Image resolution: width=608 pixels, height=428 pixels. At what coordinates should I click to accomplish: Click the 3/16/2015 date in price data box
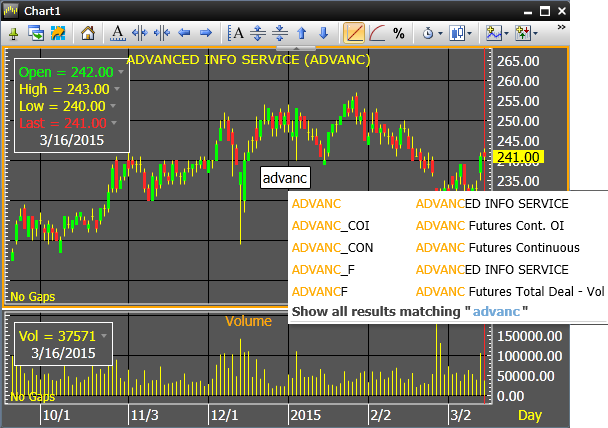72,140
